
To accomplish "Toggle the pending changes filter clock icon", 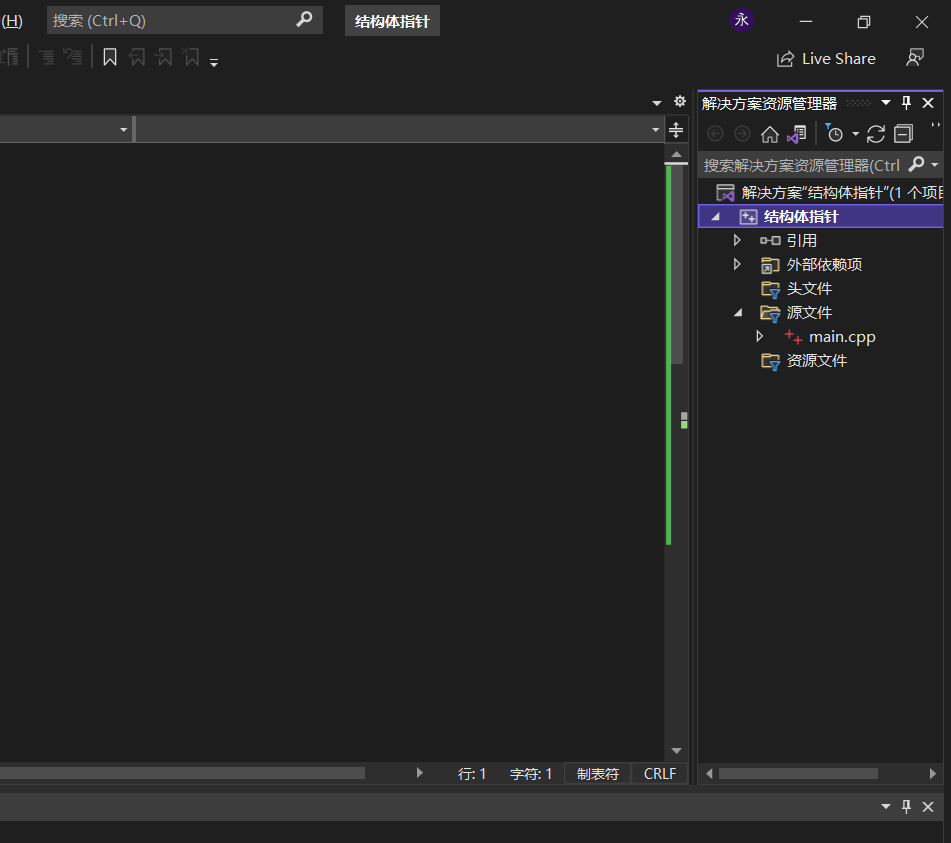I will coord(834,133).
